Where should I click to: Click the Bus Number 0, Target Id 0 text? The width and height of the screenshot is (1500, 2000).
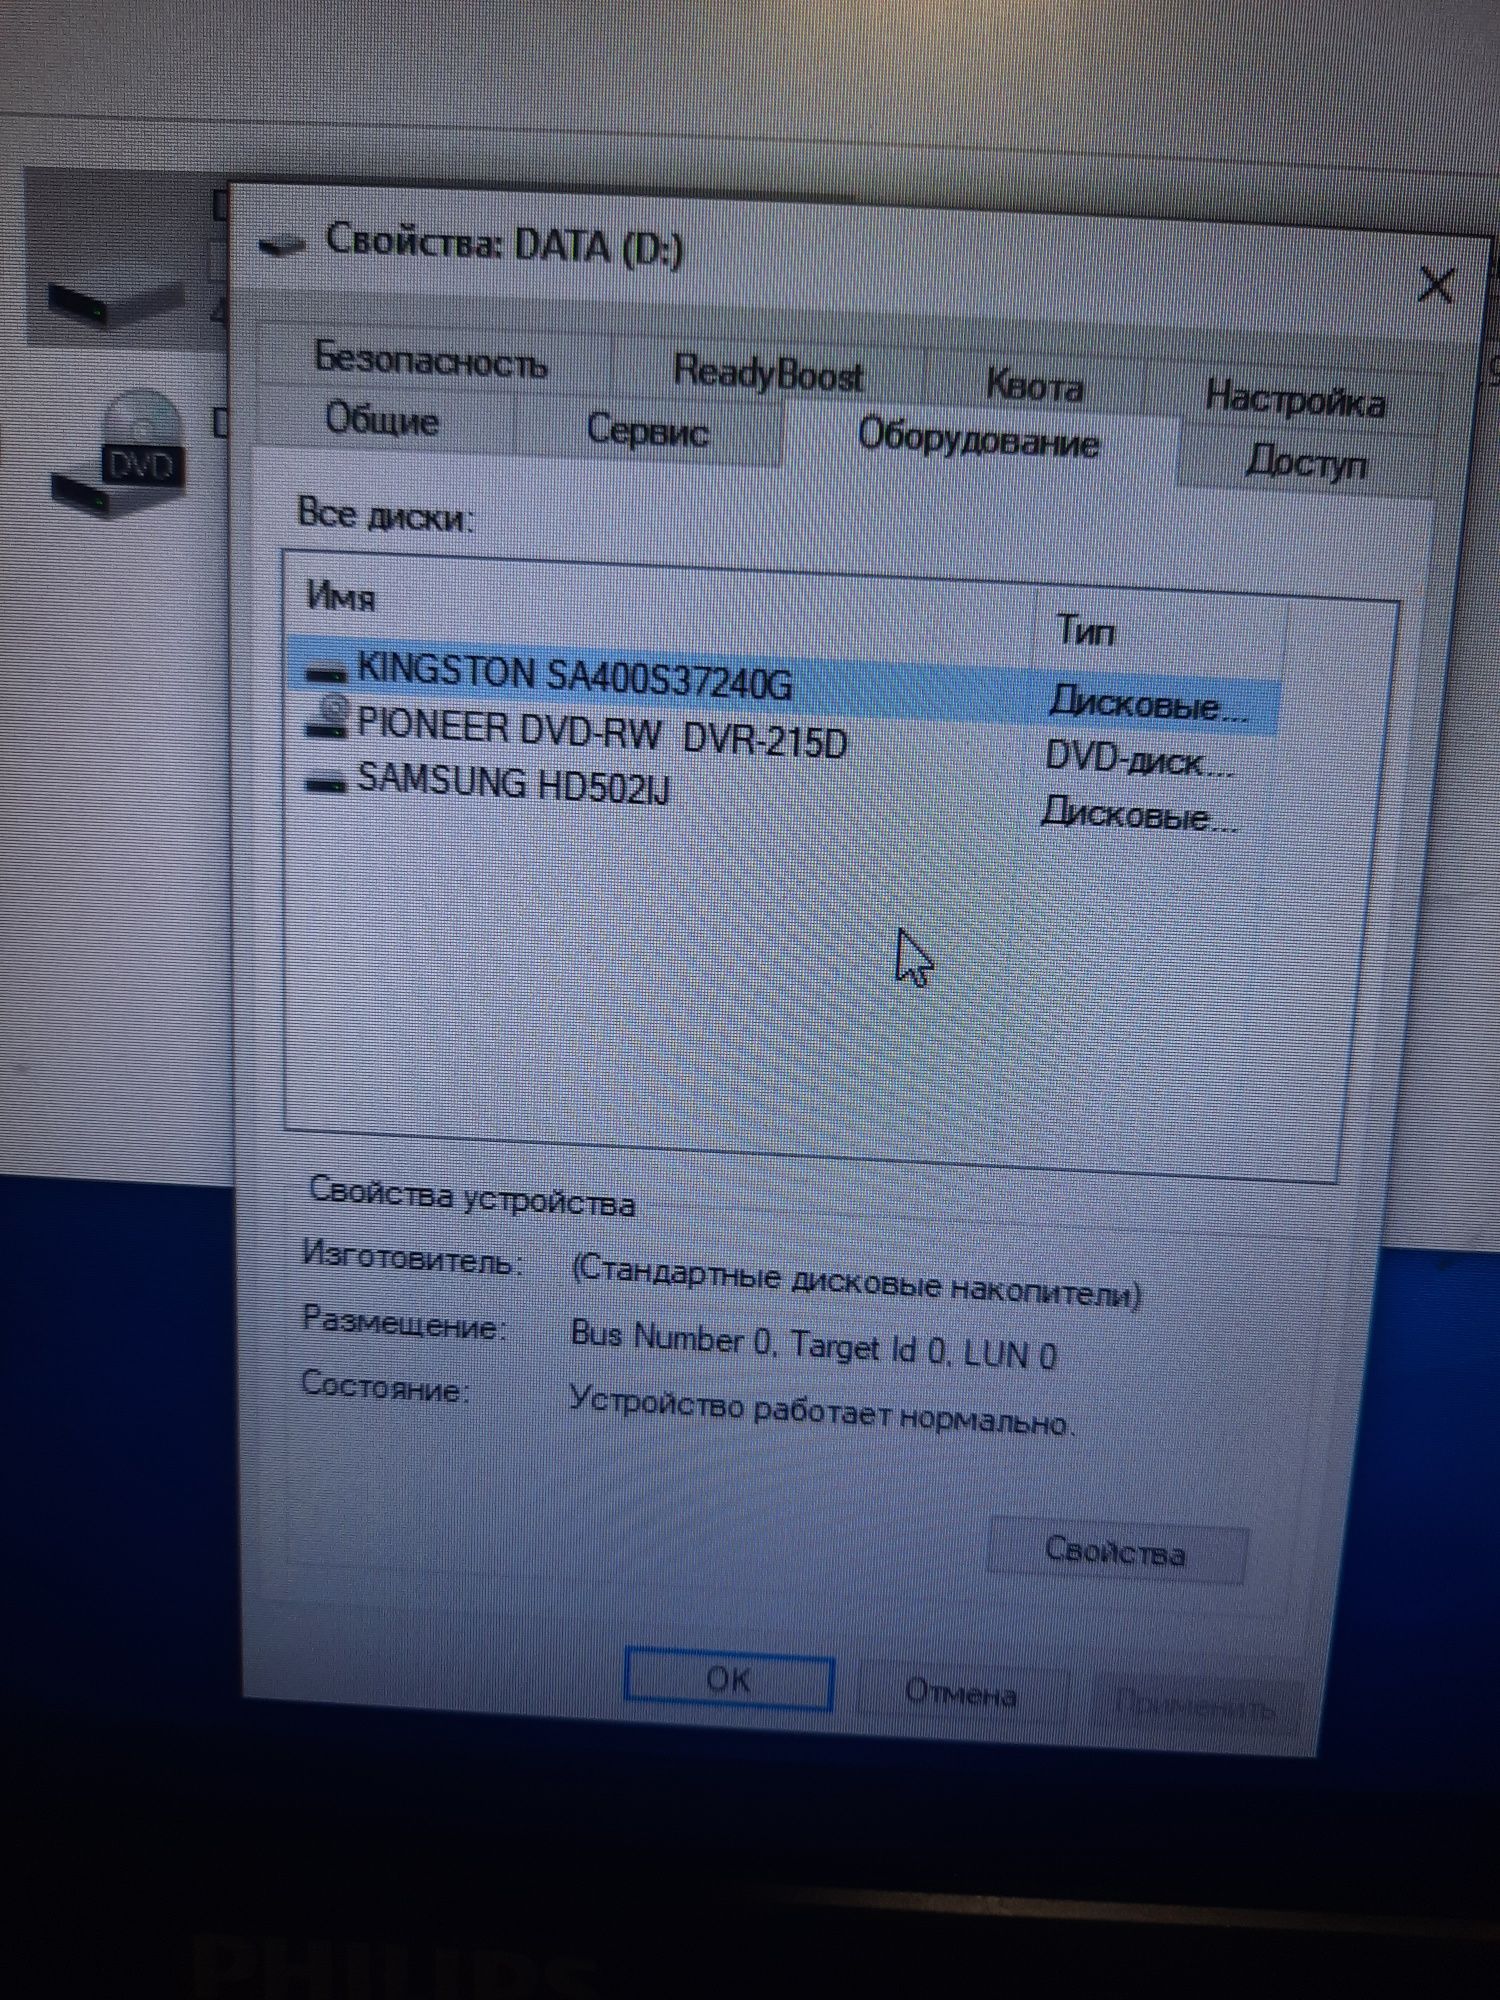813,1345
